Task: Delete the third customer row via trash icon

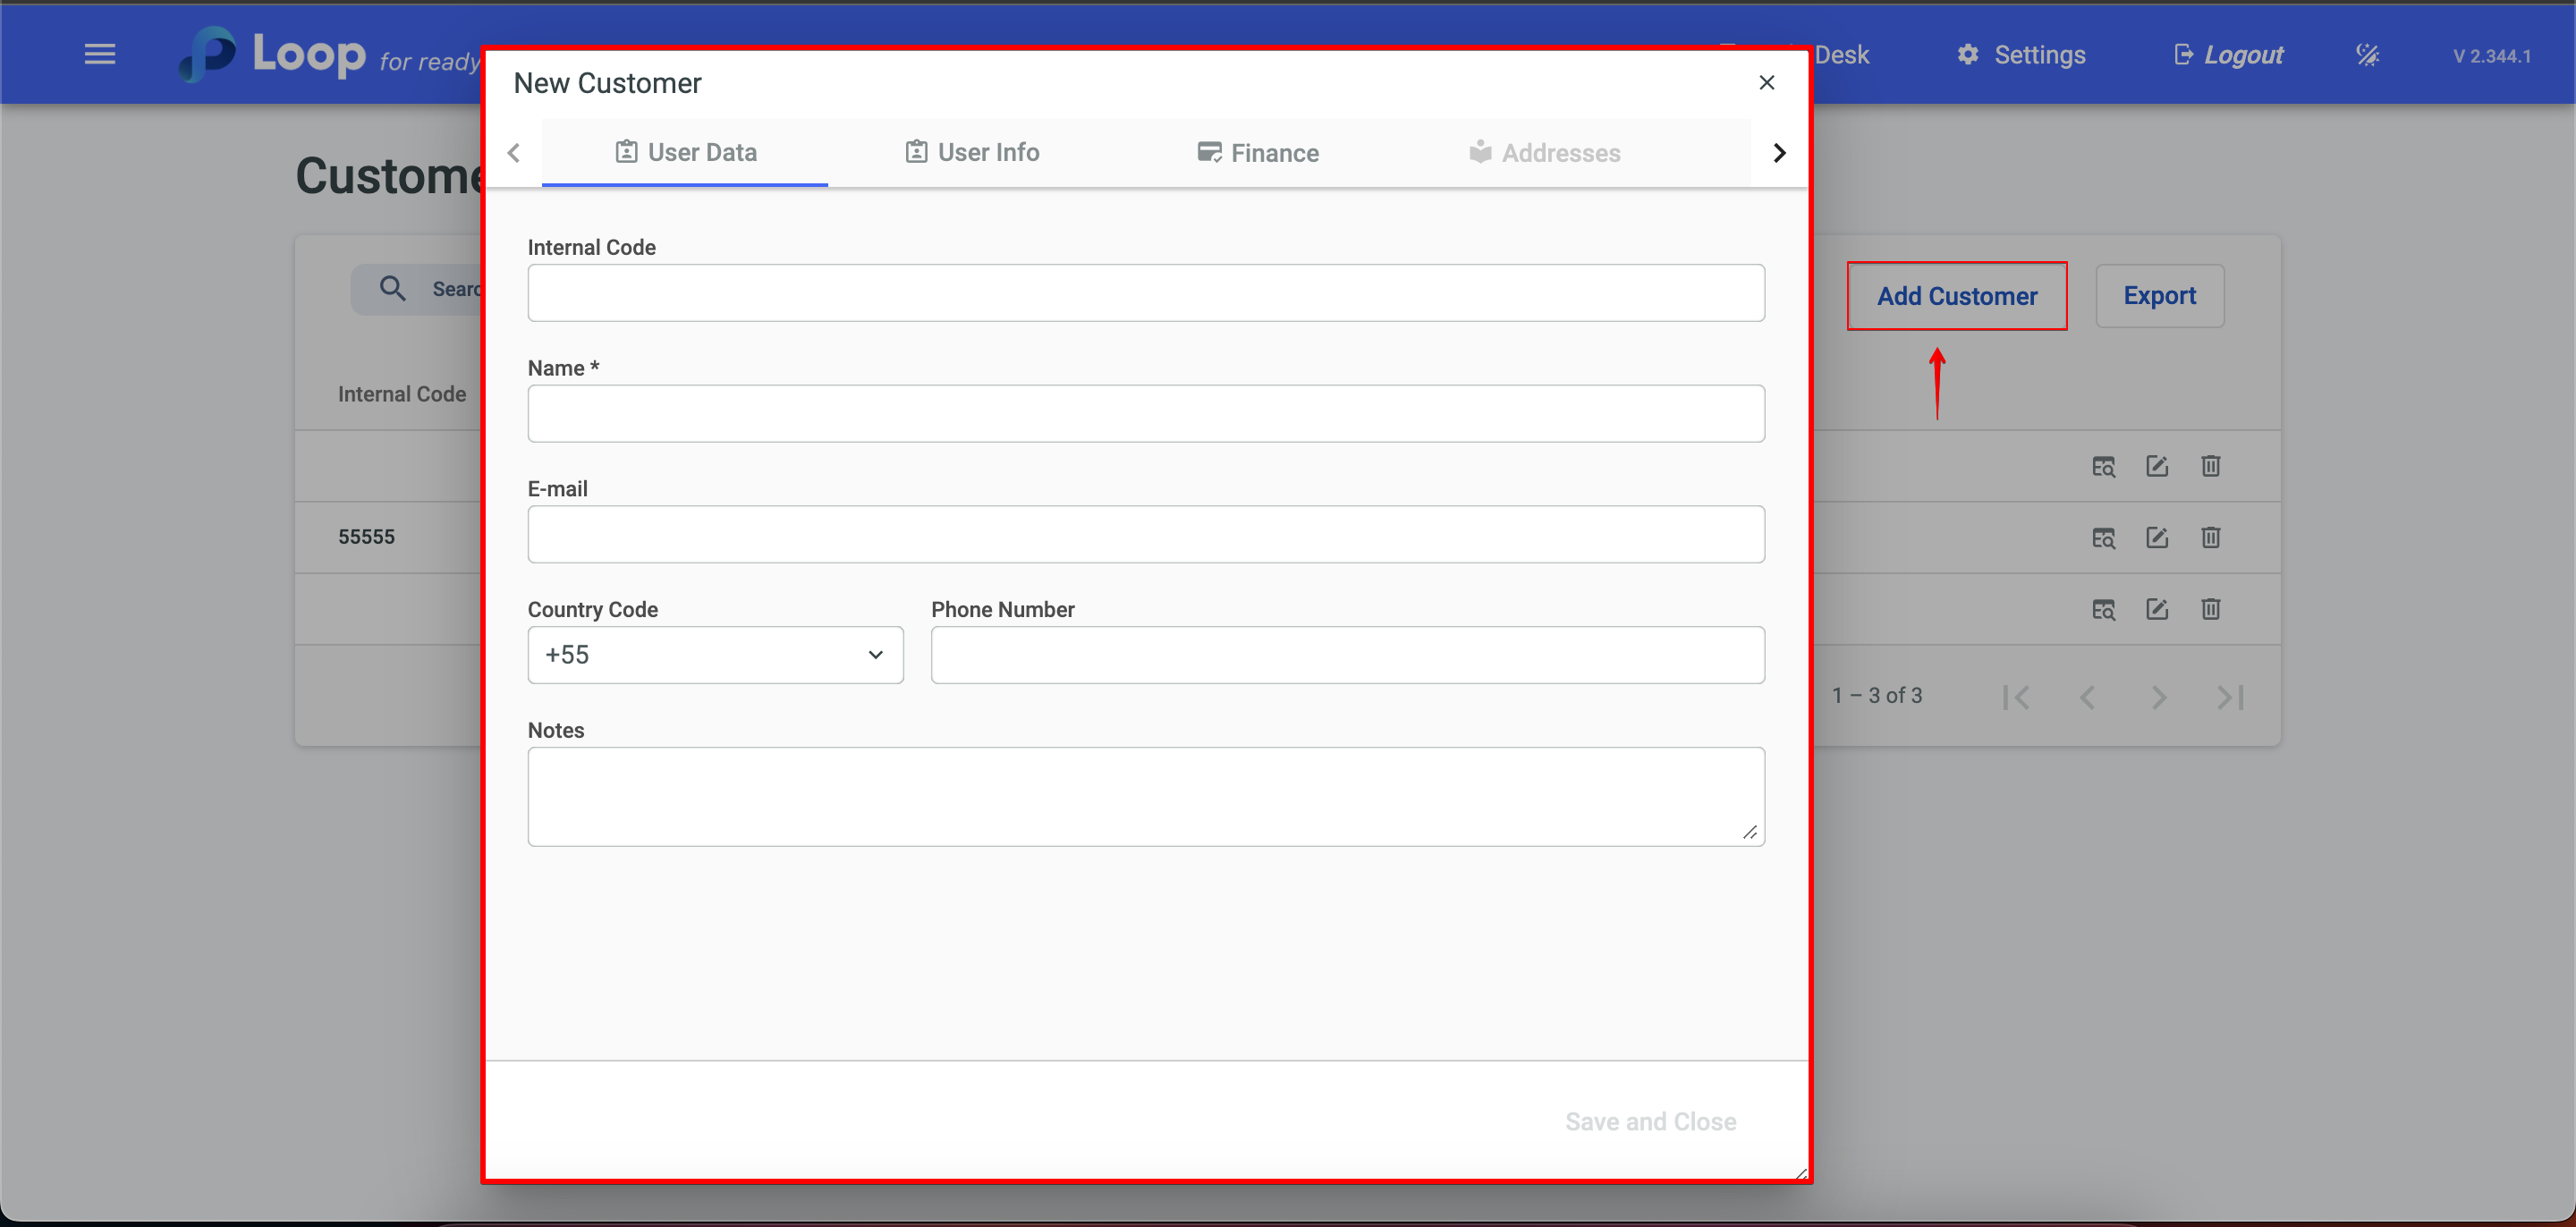Action: pos(2210,609)
